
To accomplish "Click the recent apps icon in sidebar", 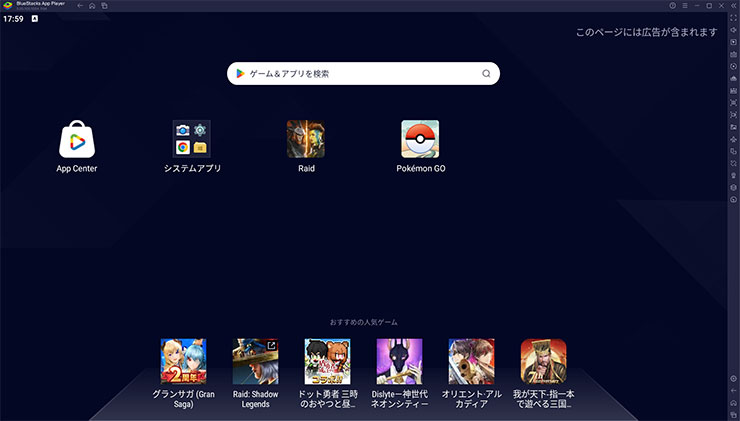I will point(733,415).
